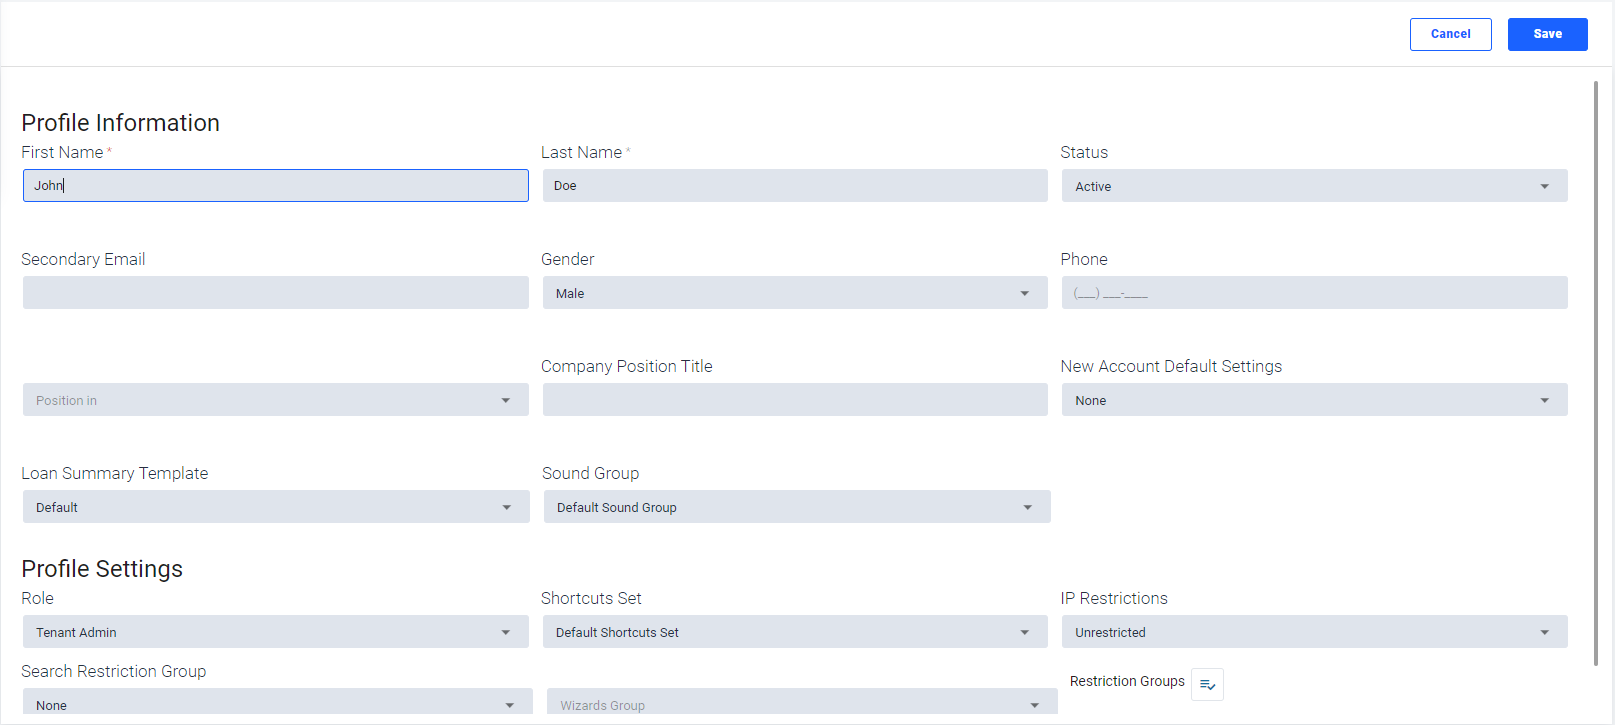Screen dimensions: 1615x725
Task: Expand New Account Default Settings dropdown
Action: click(x=1314, y=400)
